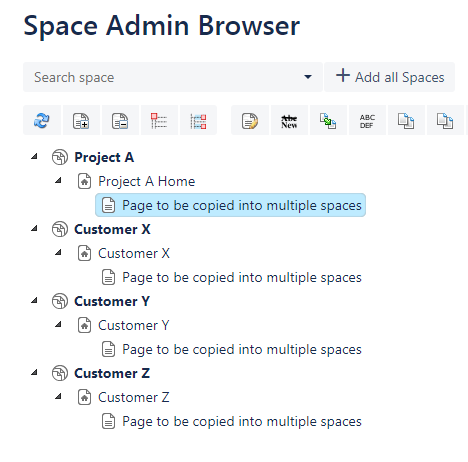The height and width of the screenshot is (462, 468).
Task: Collapse the Customer Y space node
Action: [34, 300]
